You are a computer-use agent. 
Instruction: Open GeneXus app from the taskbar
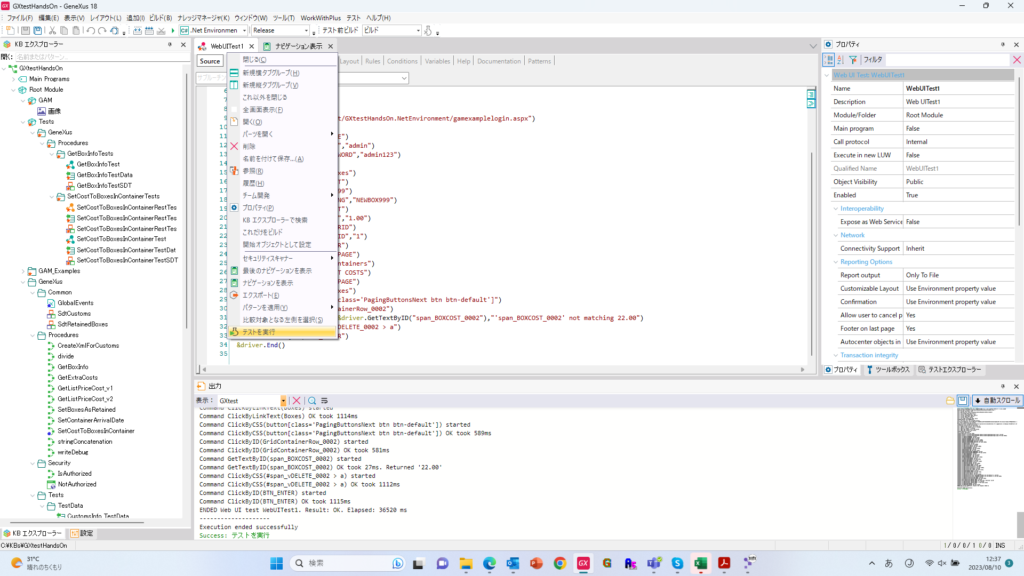583,563
